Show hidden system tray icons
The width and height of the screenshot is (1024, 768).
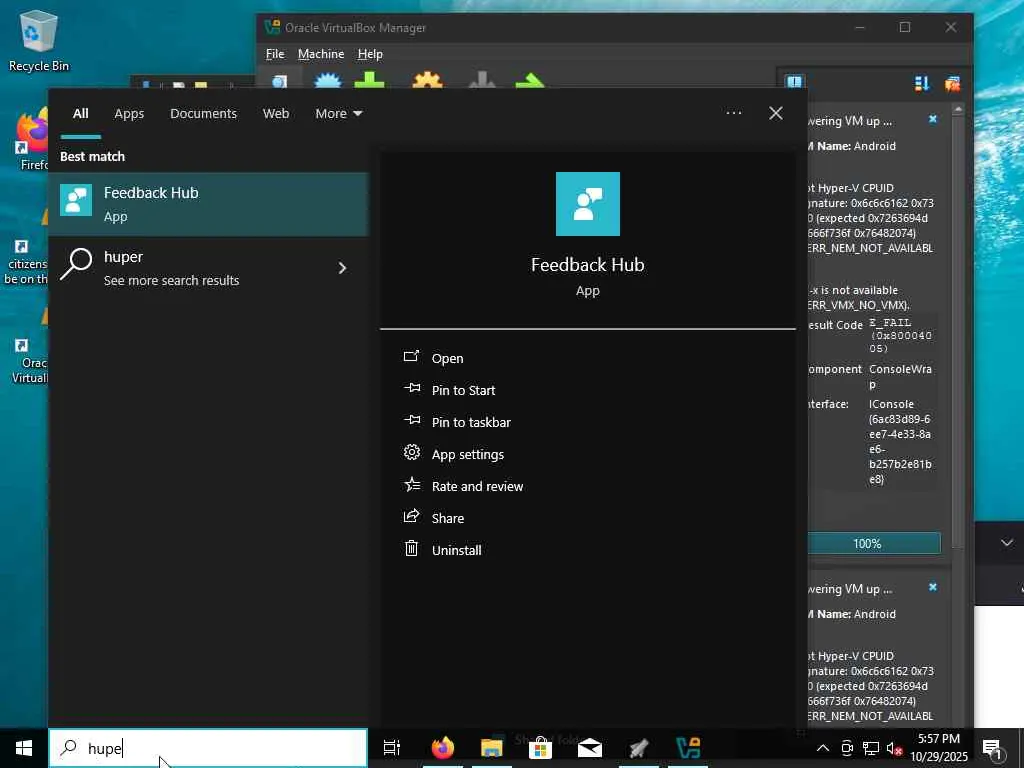823,748
